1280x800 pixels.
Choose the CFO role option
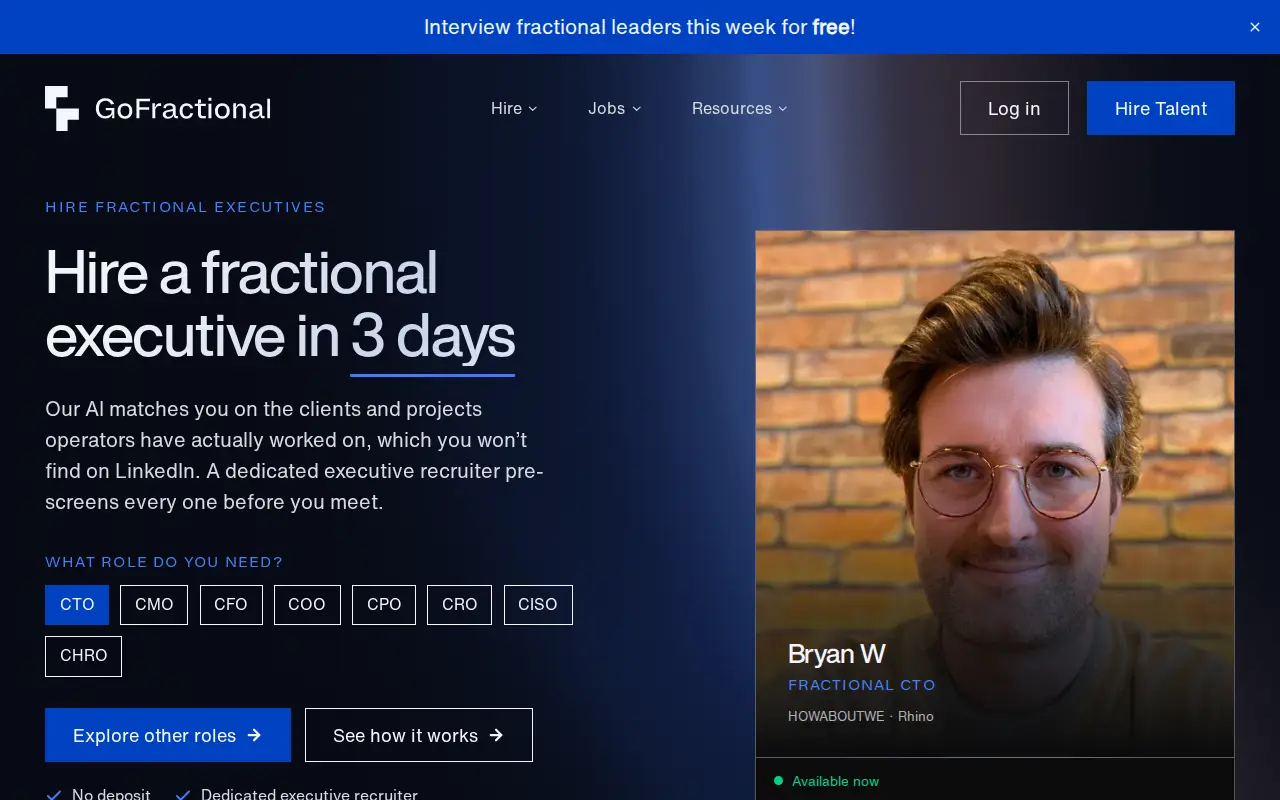click(231, 605)
